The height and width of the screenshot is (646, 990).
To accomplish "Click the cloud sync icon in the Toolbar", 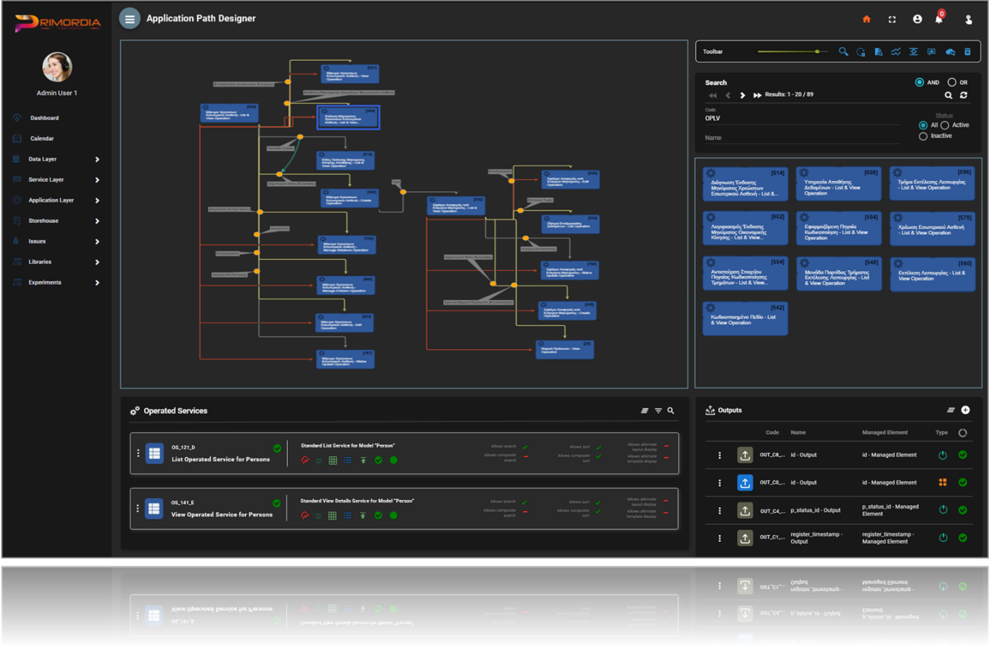I will 949,51.
